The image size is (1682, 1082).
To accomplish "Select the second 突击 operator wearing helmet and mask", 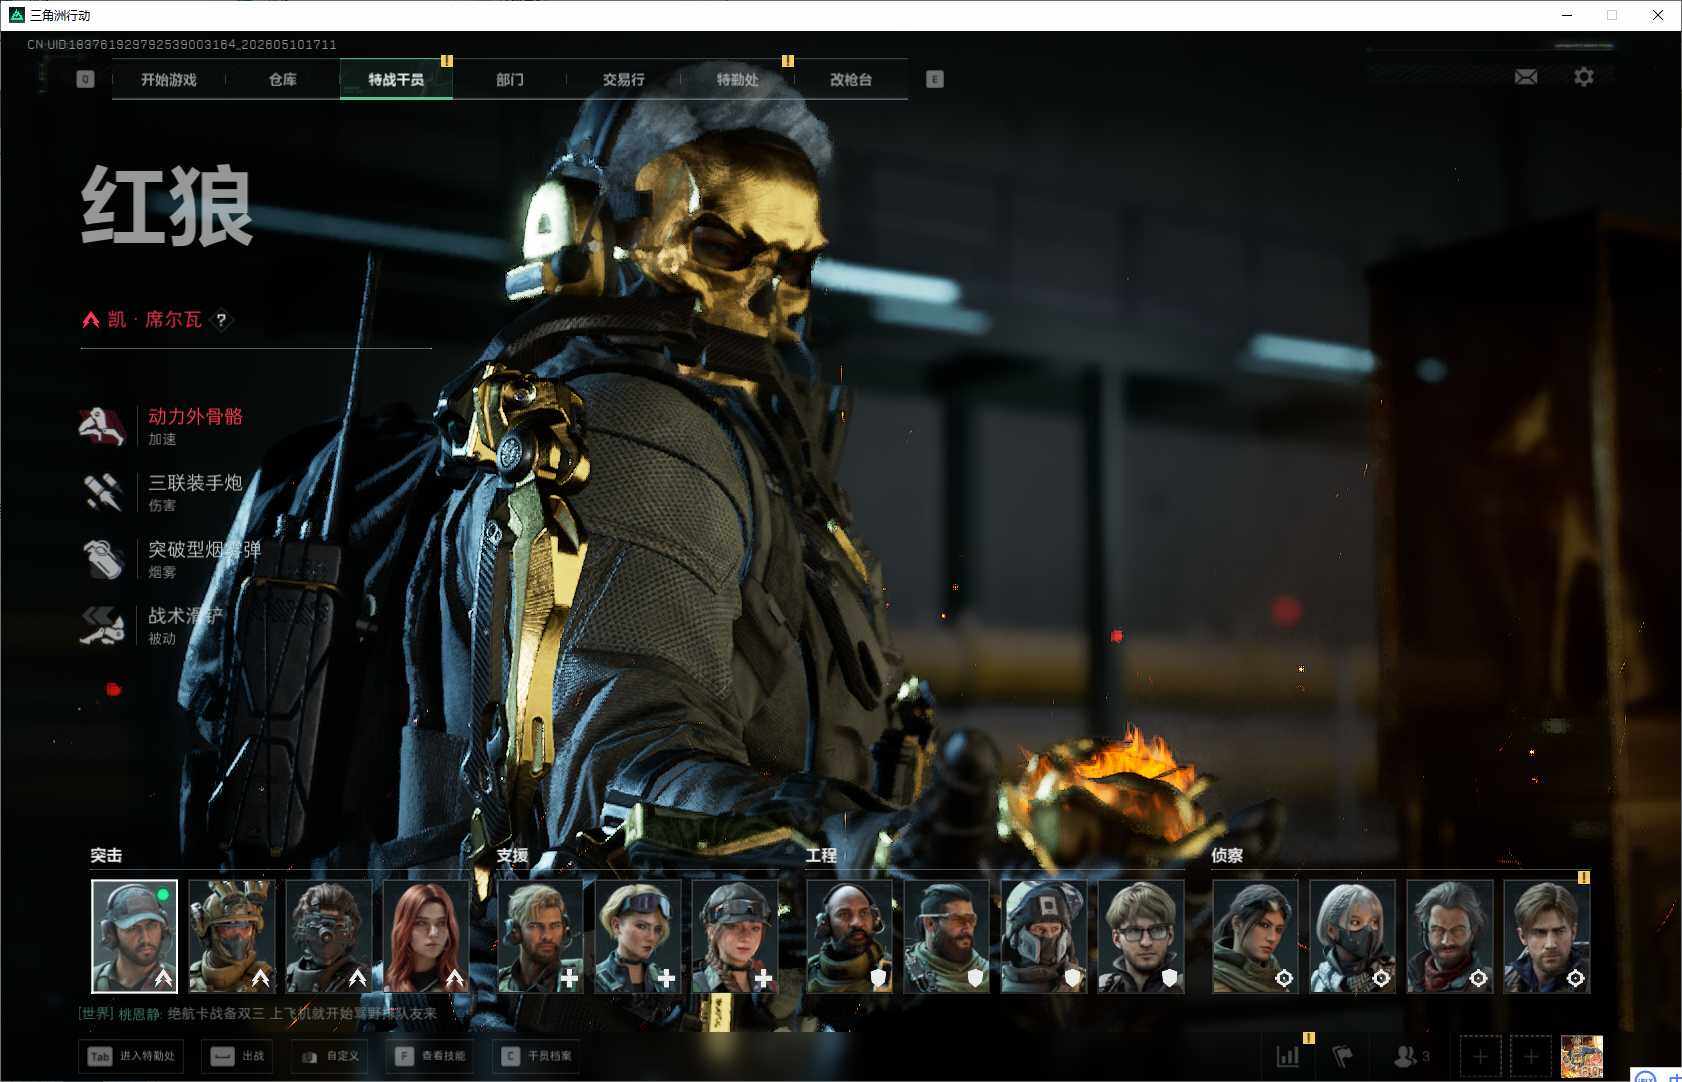I will point(232,937).
